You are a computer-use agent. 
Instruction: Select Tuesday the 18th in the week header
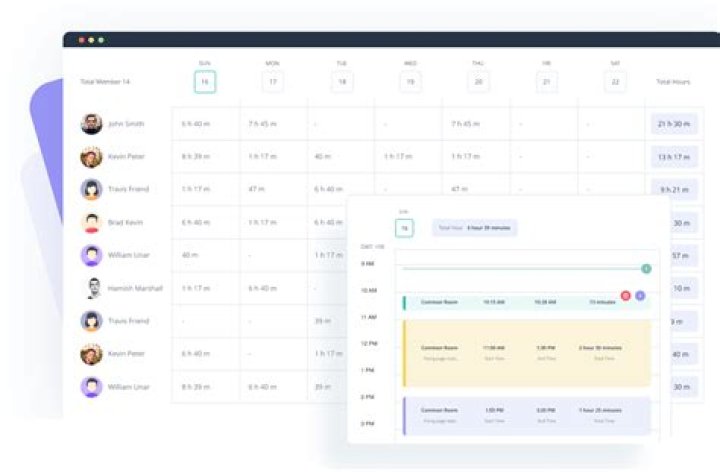[342, 82]
